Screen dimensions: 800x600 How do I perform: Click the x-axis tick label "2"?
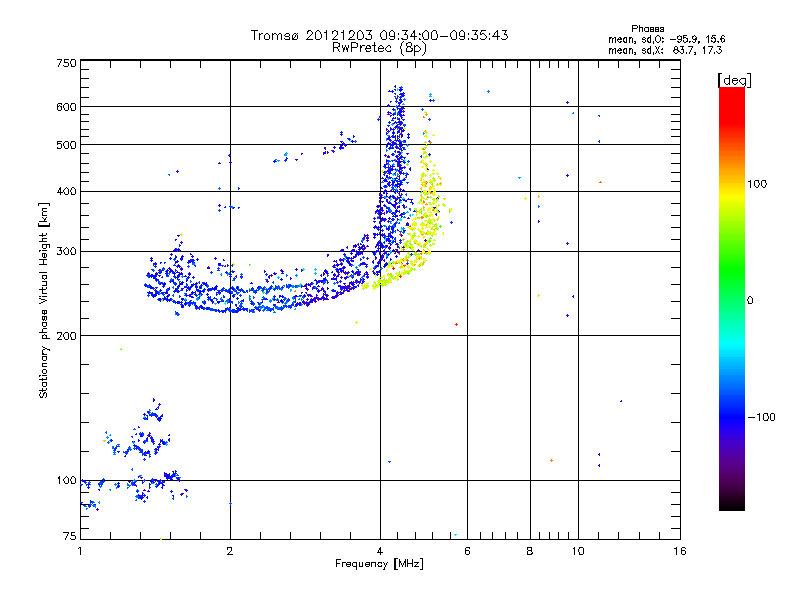tap(230, 551)
